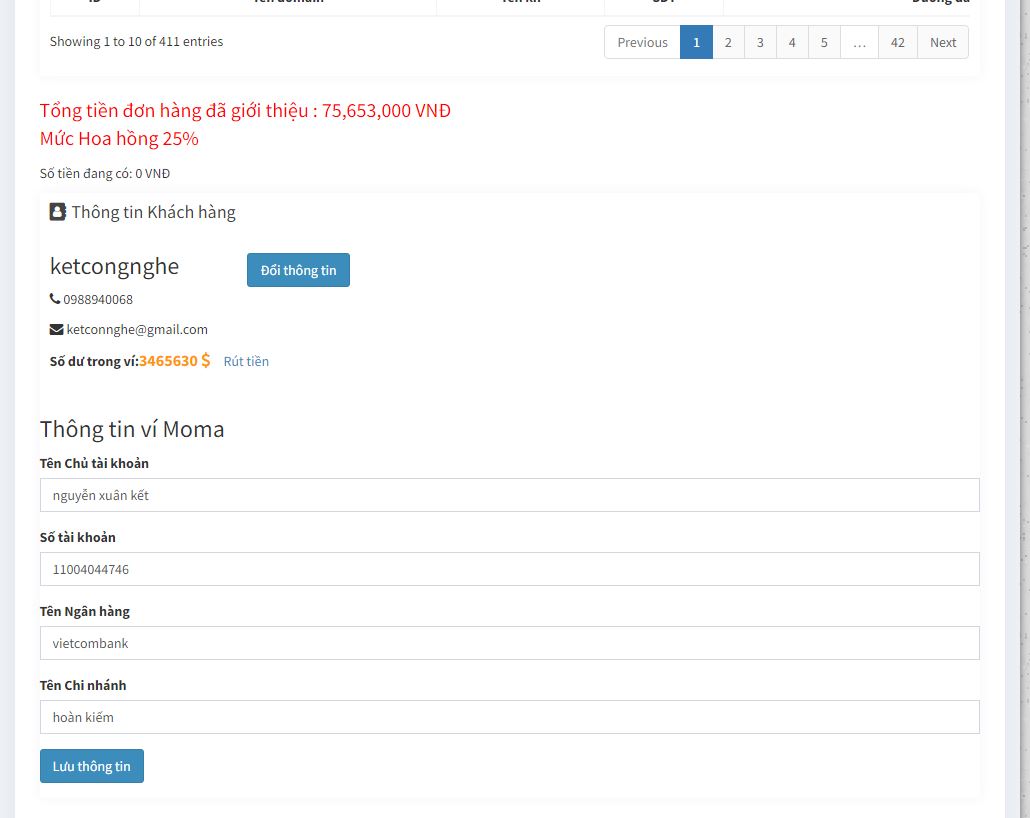Viewport: 1030px width, 818px height.
Task: Switch to page 4 of the table
Action: coord(792,42)
